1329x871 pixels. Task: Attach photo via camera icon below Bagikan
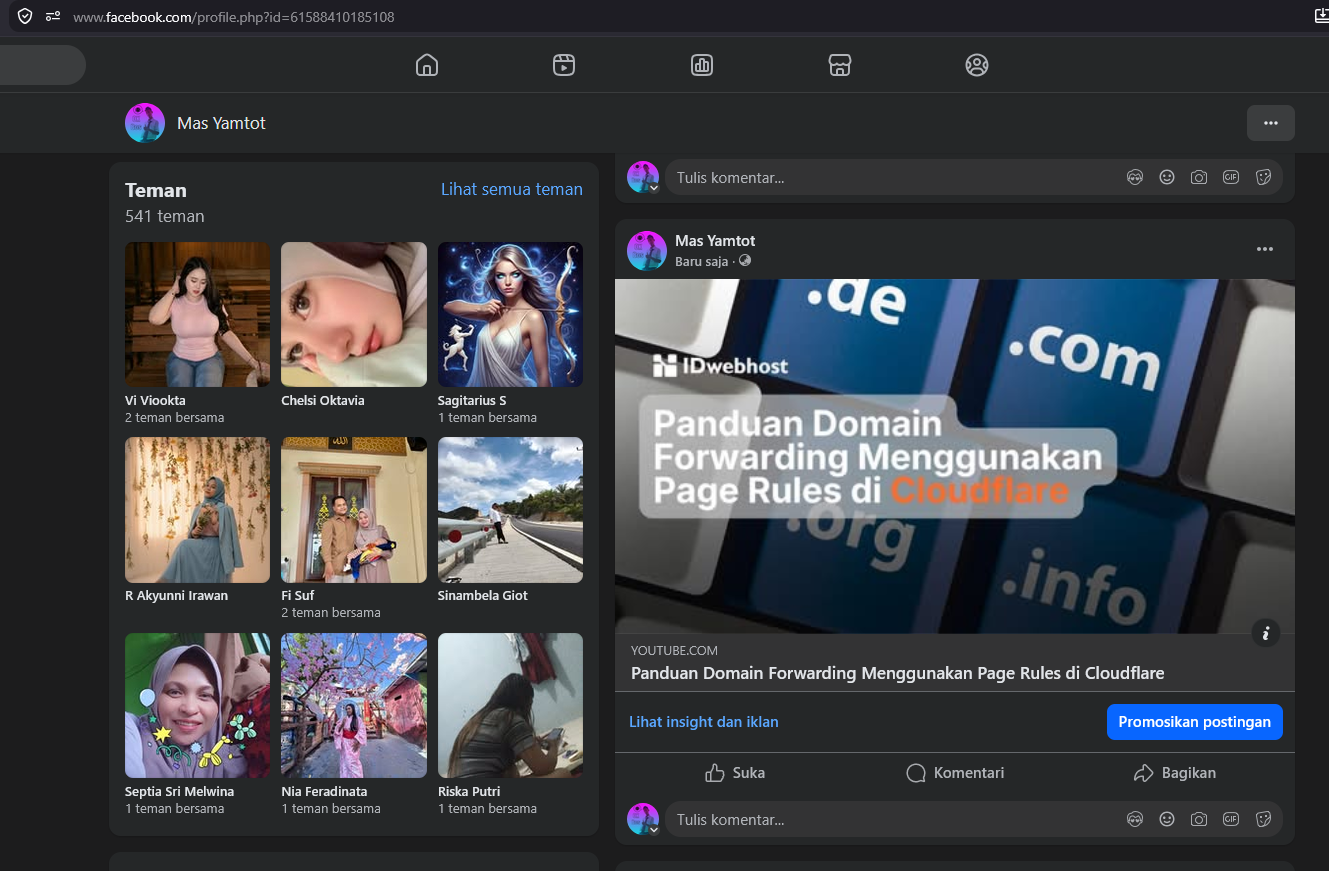[1199, 820]
